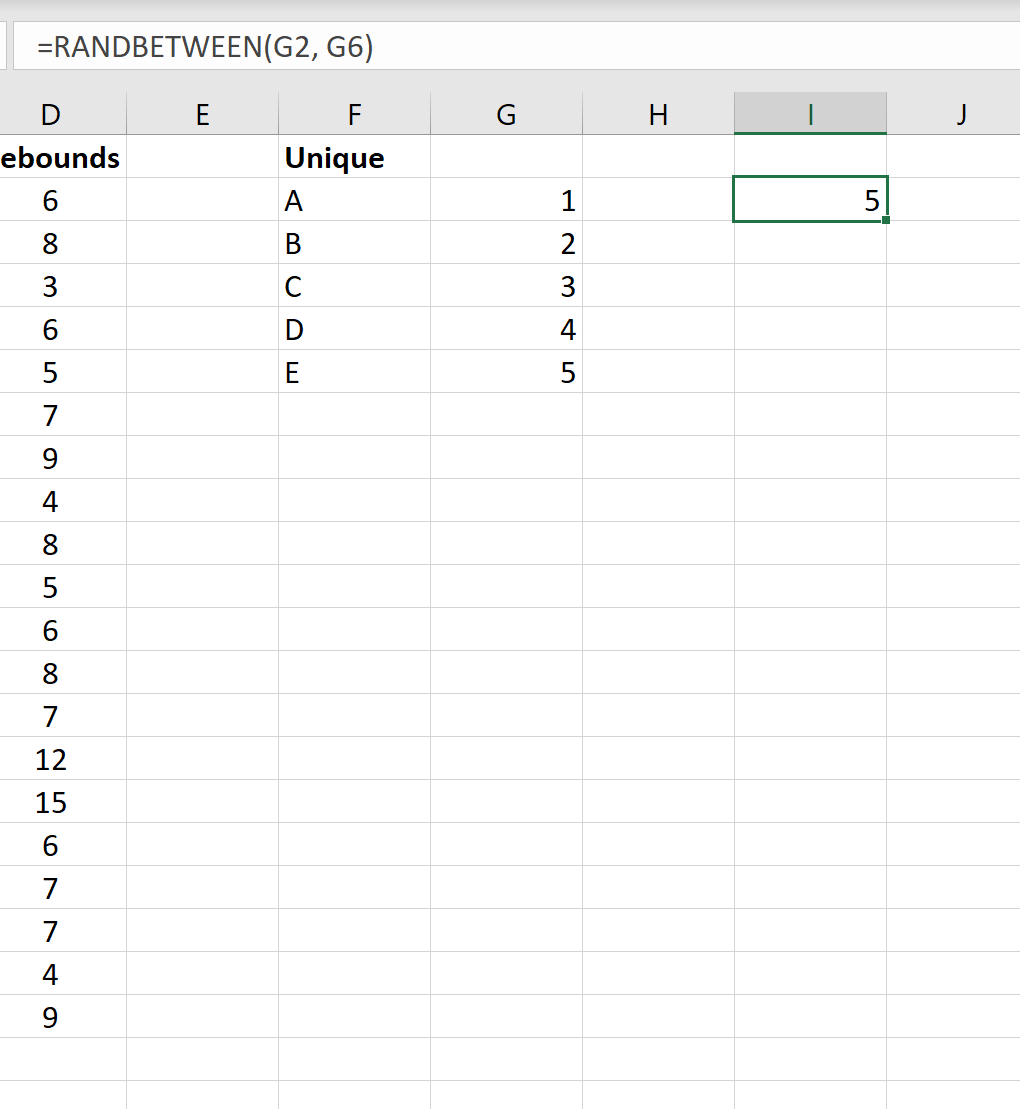Select the highlighted column I header
1020x1109 pixels.
pos(810,114)
